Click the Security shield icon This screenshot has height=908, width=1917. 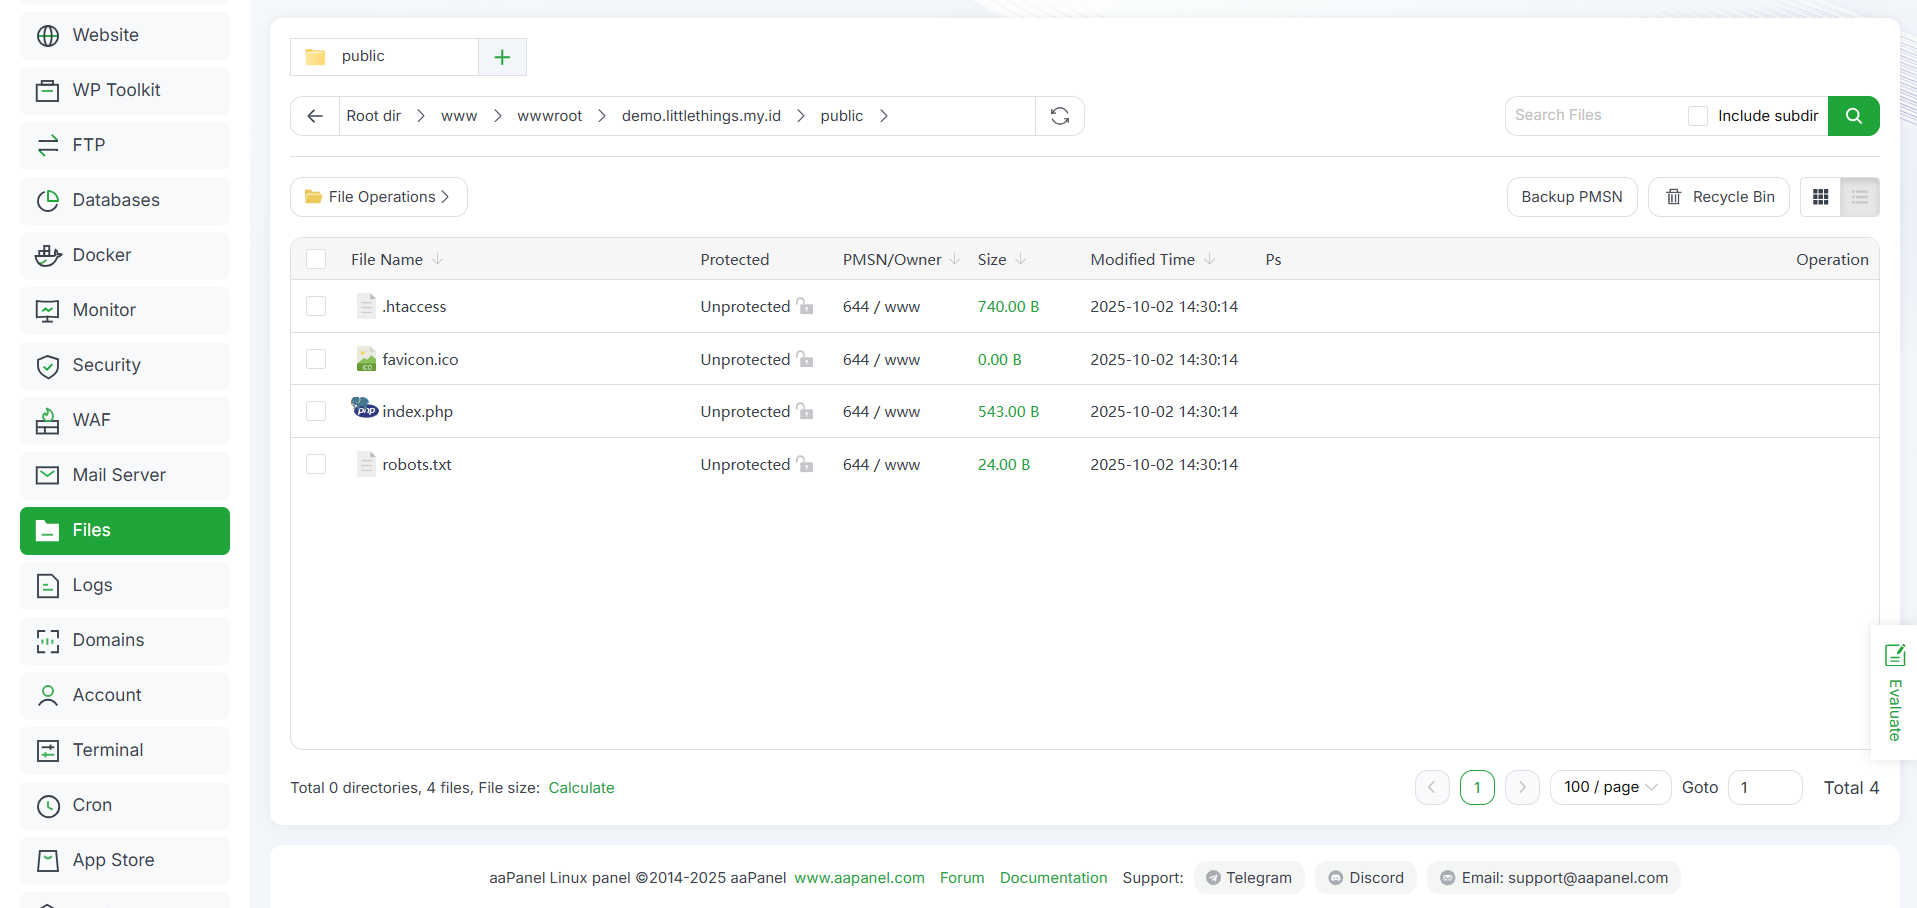point(48,366)
